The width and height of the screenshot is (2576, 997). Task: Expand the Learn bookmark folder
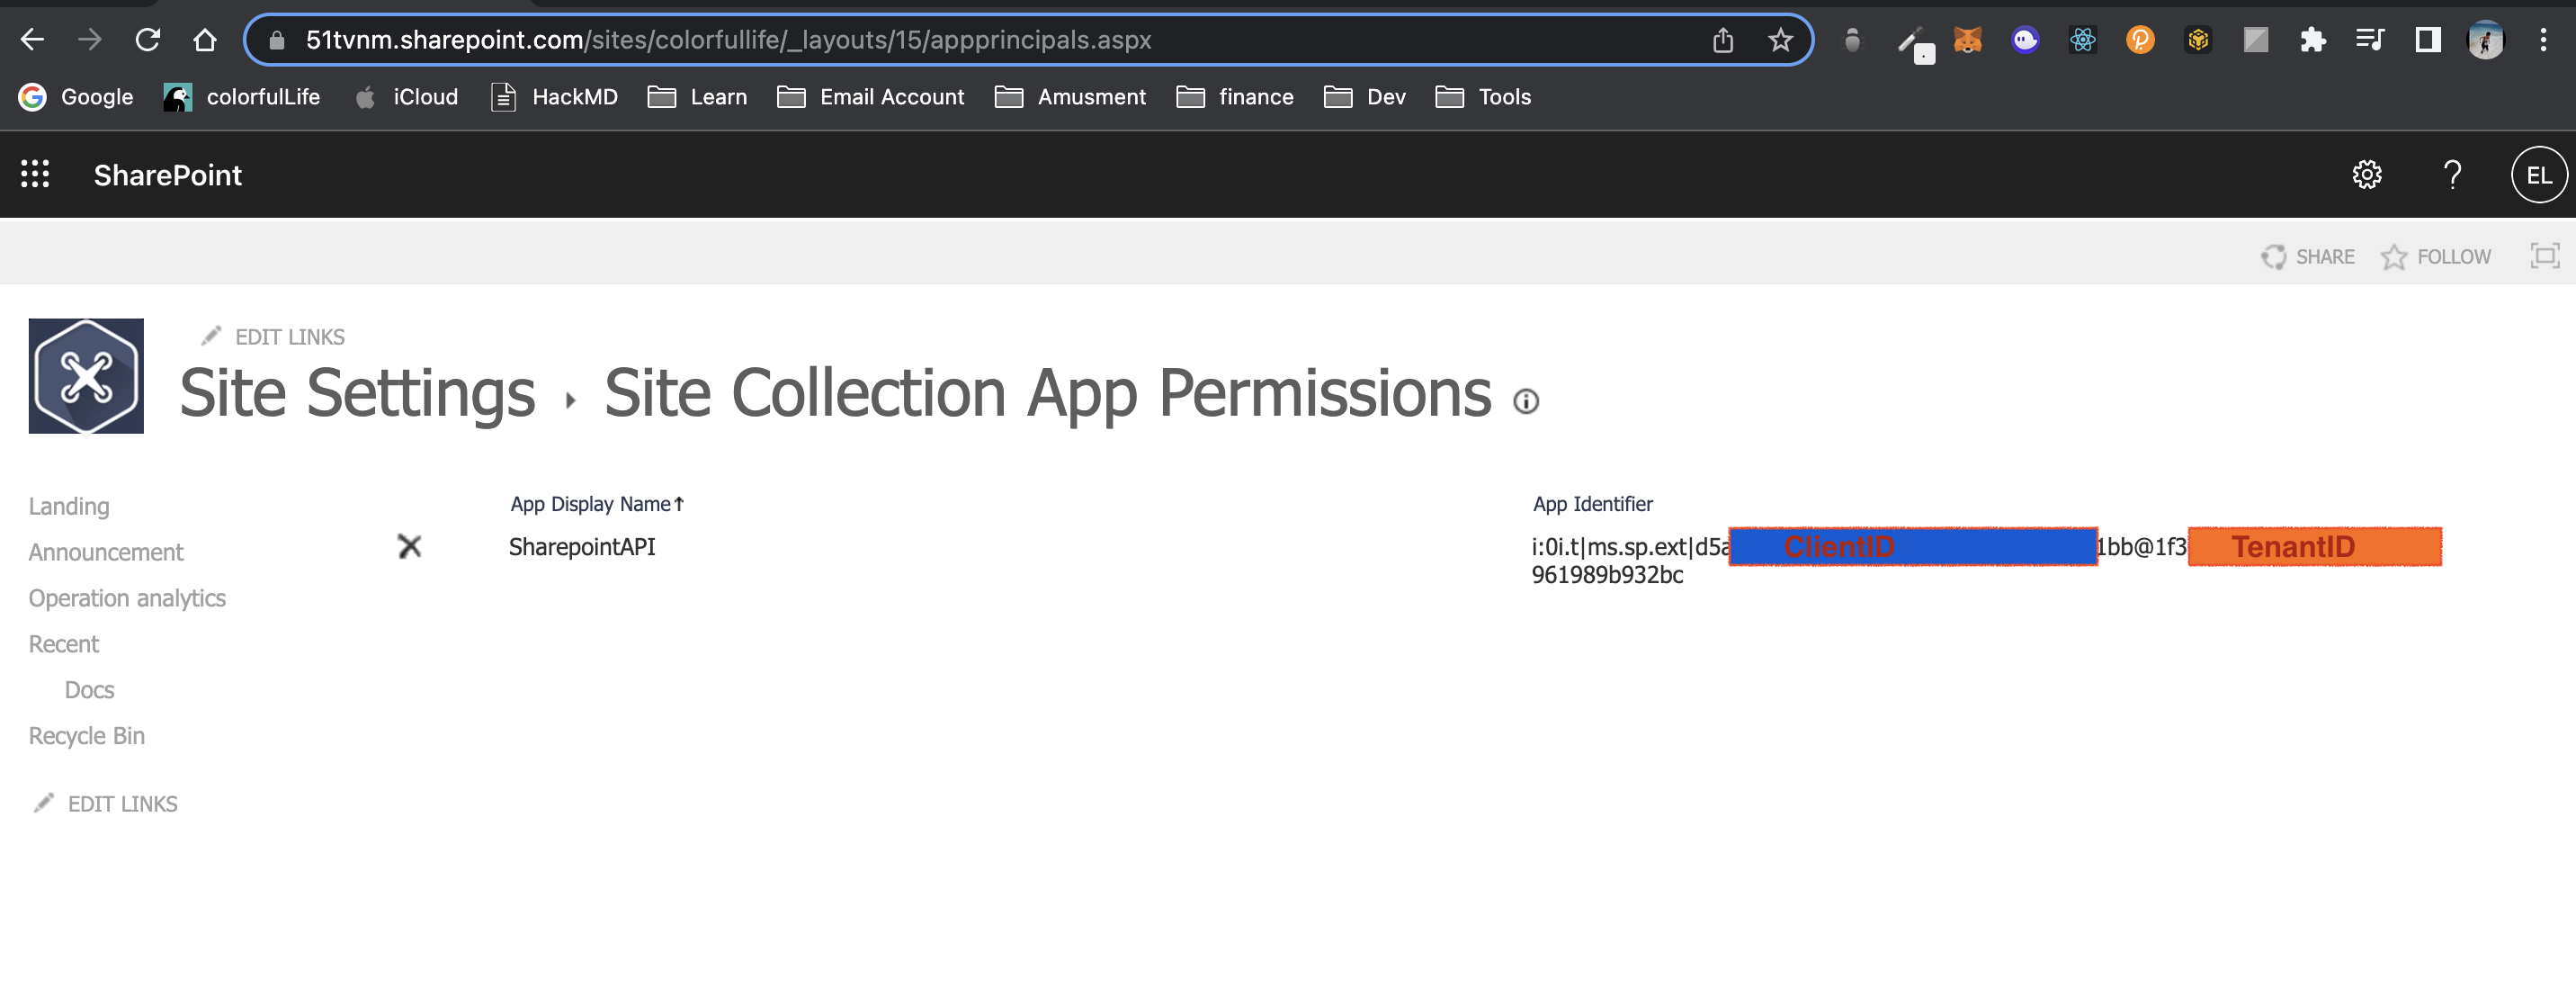698,97
